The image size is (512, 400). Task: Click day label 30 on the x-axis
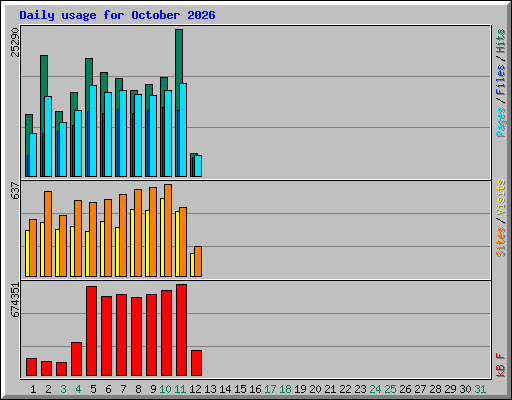(x=465, y=389)
